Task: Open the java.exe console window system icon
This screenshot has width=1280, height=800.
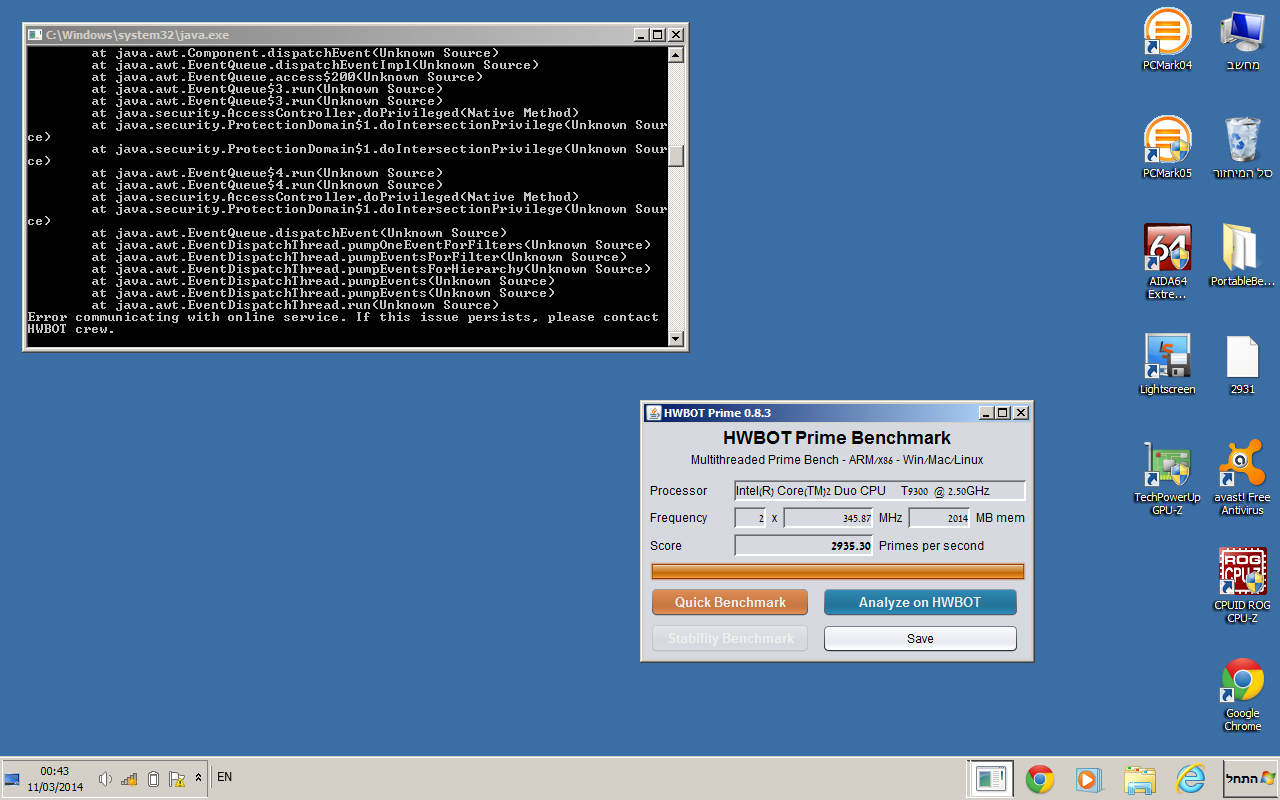Action: (x=34, y=34)
